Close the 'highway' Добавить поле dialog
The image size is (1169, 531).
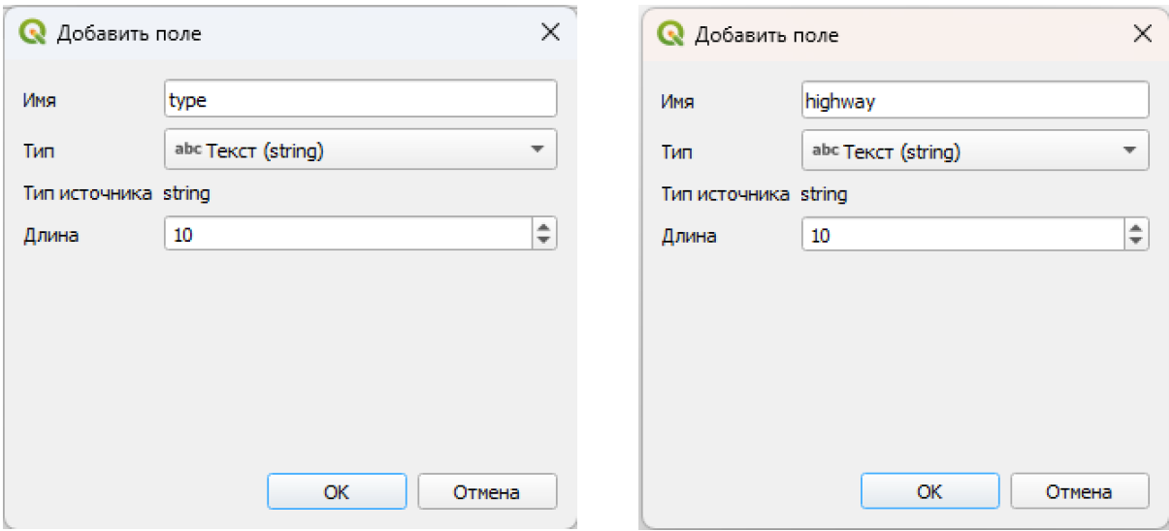click(x=1142, y=34)
